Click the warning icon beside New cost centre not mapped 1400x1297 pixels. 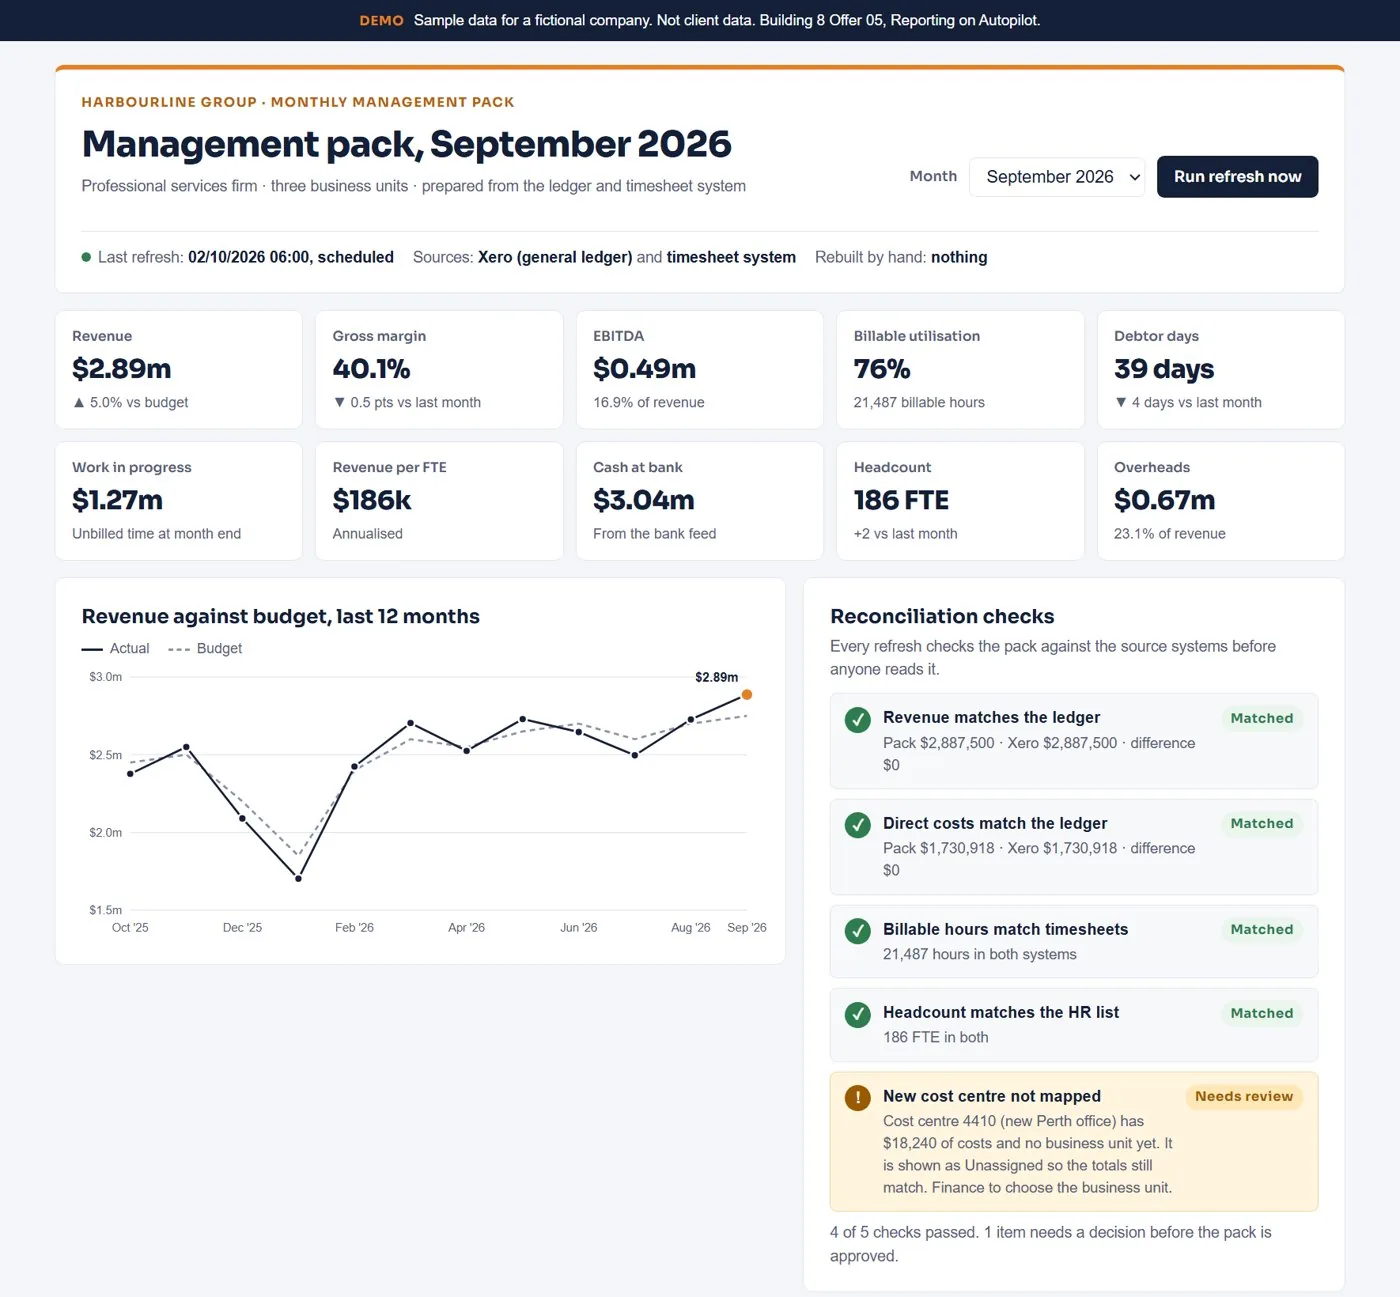pyautogui.click(x=857, y=1098)
